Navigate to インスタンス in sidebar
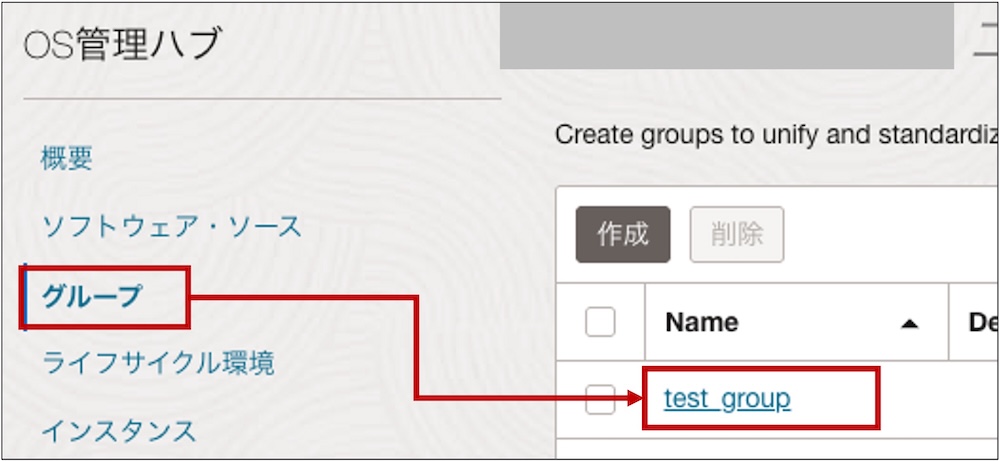The height and width of the screenshot is (461, 1000). click(x=118, y=431)
